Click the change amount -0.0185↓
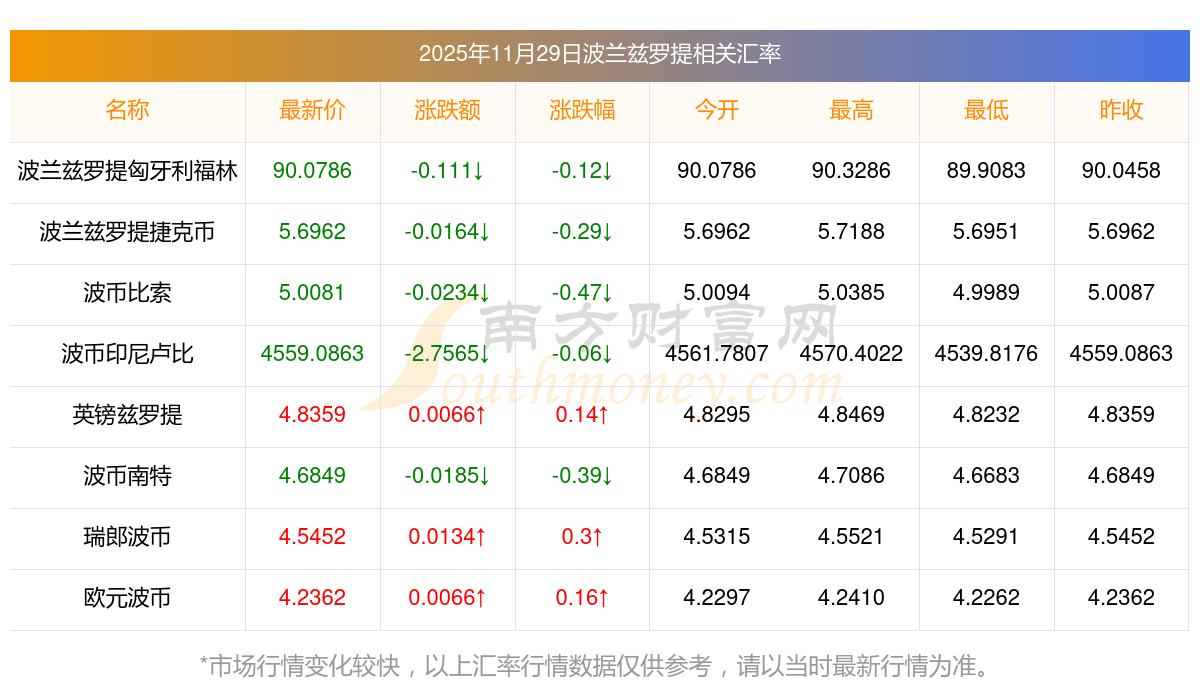The height and width of the screenshot is (697, 1200). coord(447,476)
